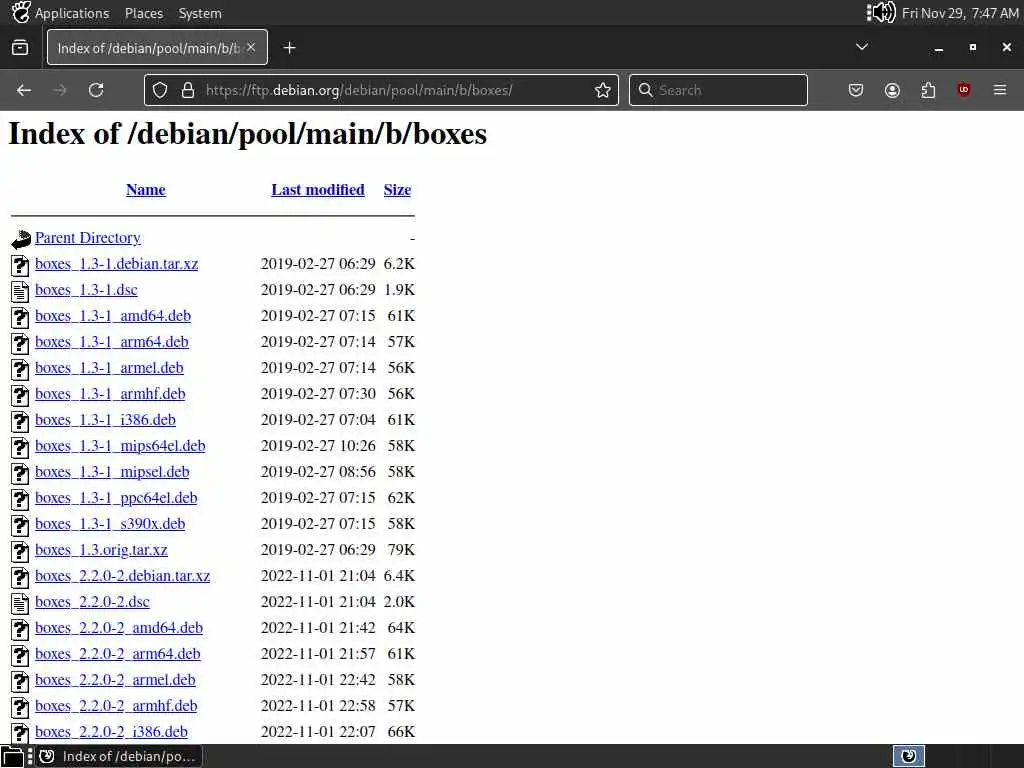Click the file icon for boxes_1.3-1.dsc
This screenshot has height=768, width=1024.
pos(20,291)
